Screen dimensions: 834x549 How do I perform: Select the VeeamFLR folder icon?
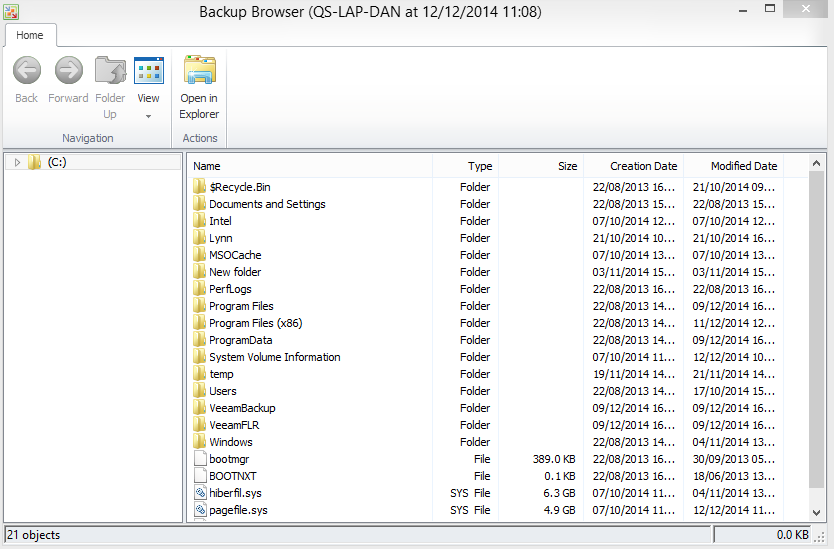click(199, 425)
